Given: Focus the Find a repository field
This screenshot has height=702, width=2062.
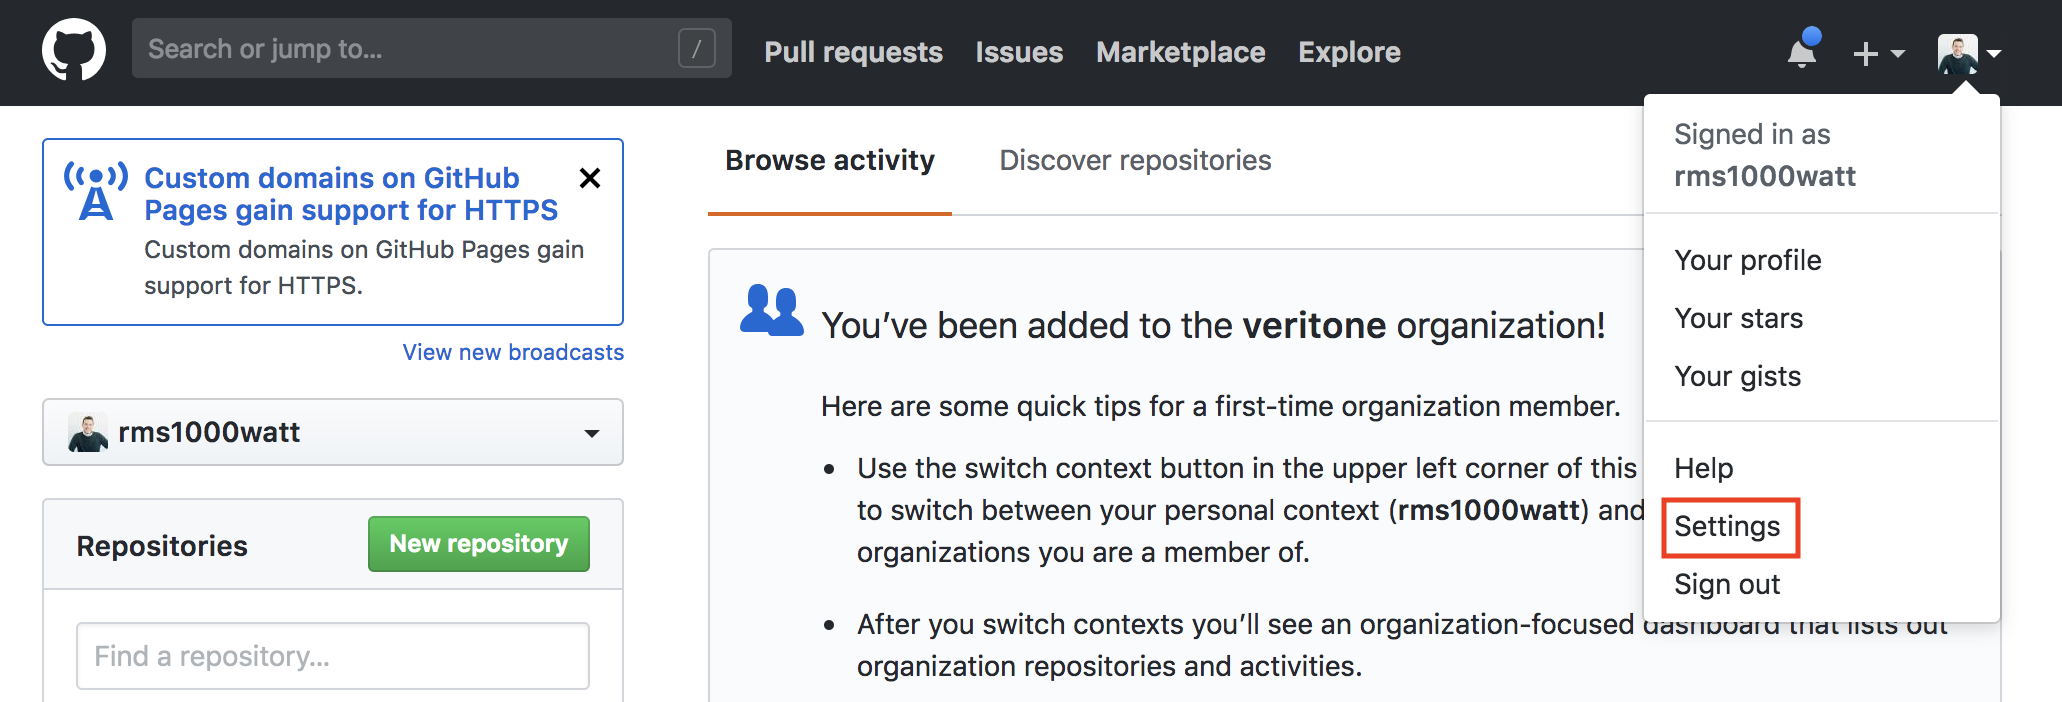Looking at the screenshot, I should click(333, 656).
